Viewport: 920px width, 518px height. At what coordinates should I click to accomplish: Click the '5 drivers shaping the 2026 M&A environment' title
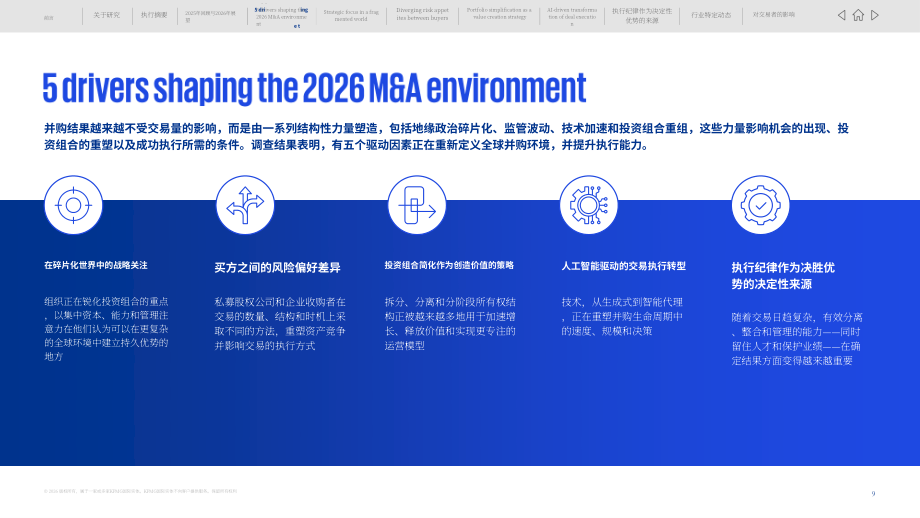click(x=314, y=87)
